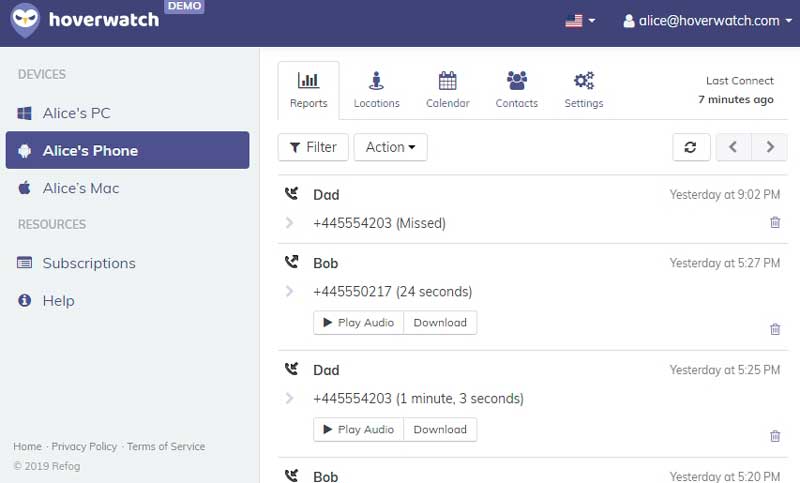Open the Home footer link
This screenshot has width=800, height=483.
pos(28,446)
